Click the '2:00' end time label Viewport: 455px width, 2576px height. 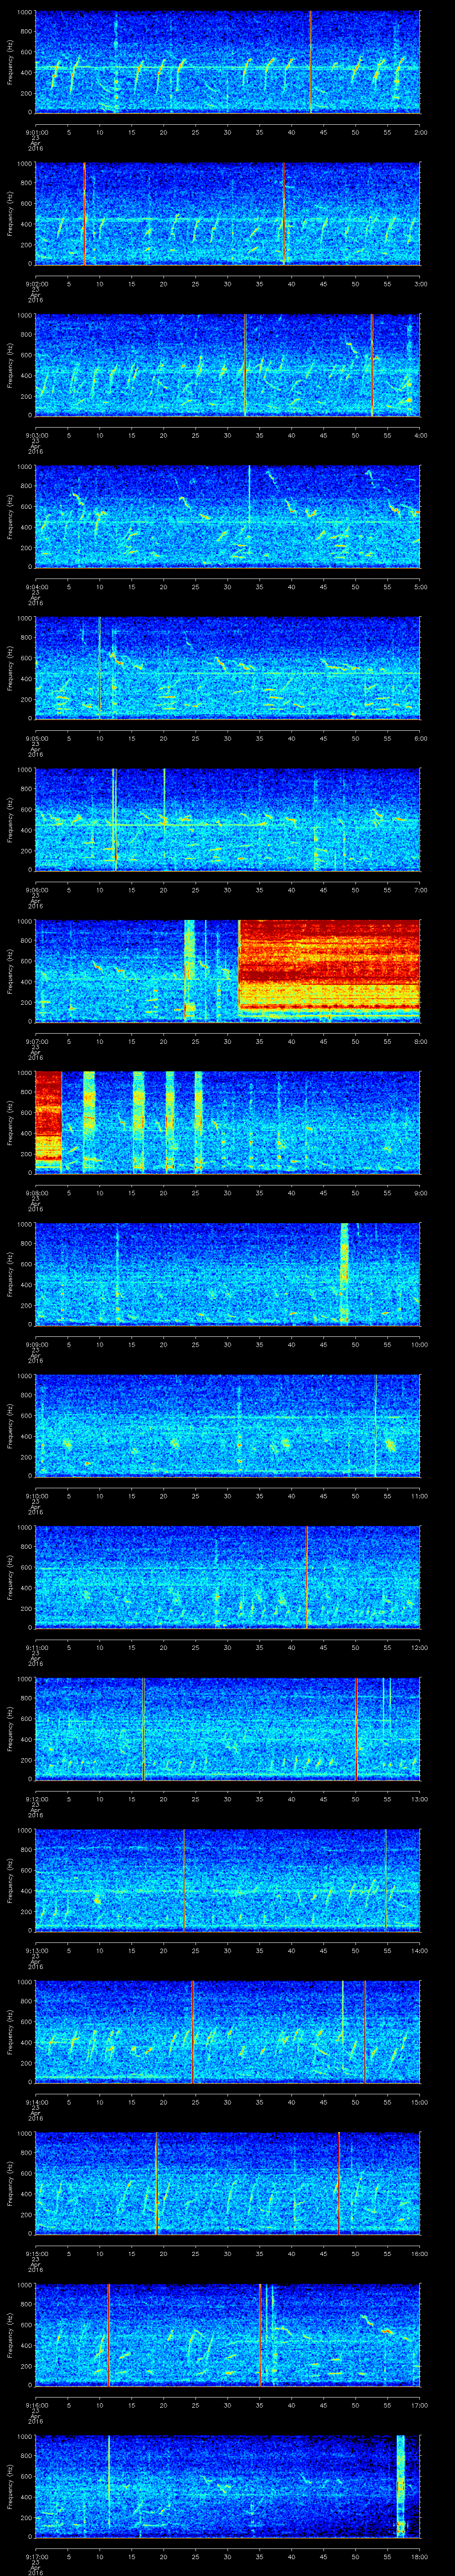[420, 131]
